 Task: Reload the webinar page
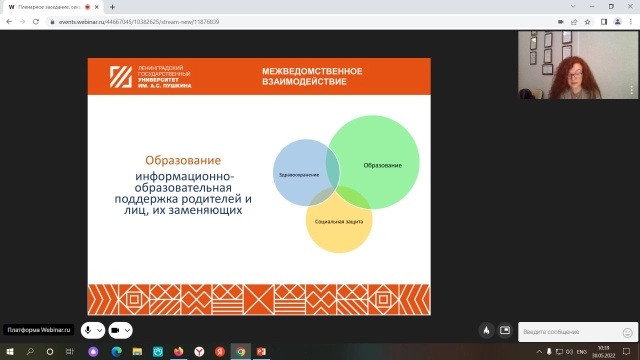tap(36, 22)
